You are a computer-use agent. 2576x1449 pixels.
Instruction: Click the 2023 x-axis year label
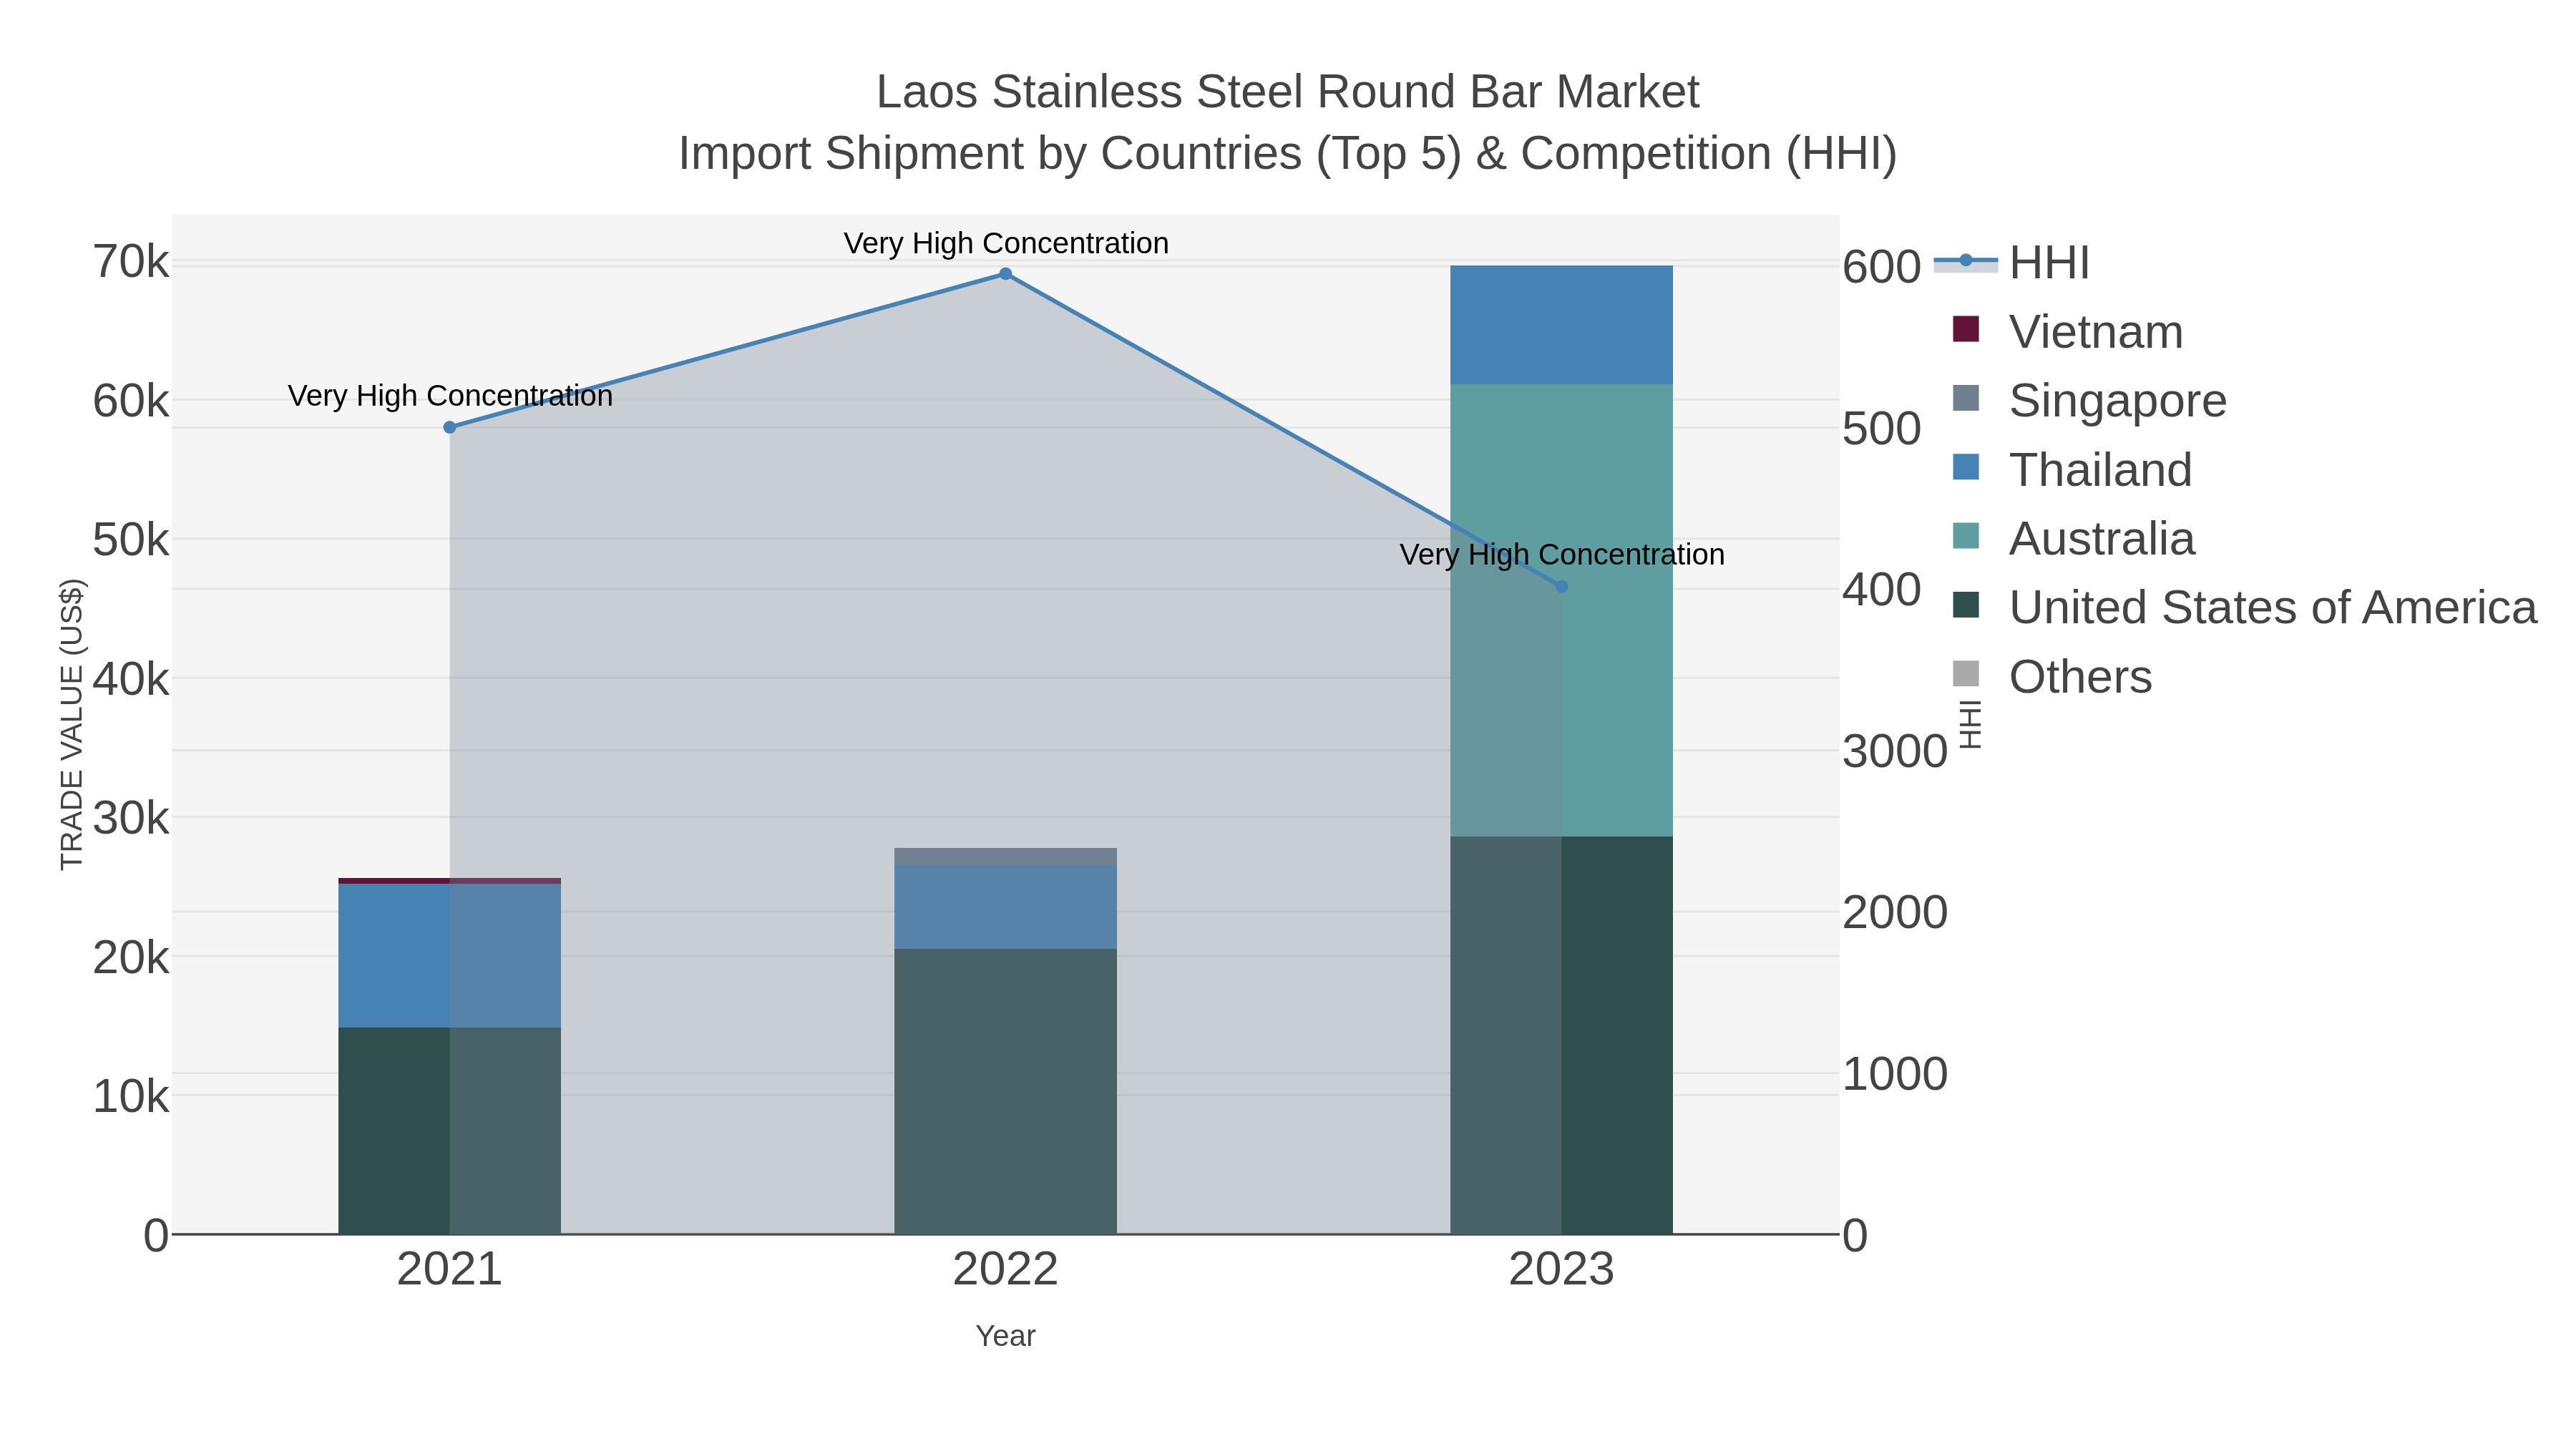pyautogui.click(x=1561, y=1270)
